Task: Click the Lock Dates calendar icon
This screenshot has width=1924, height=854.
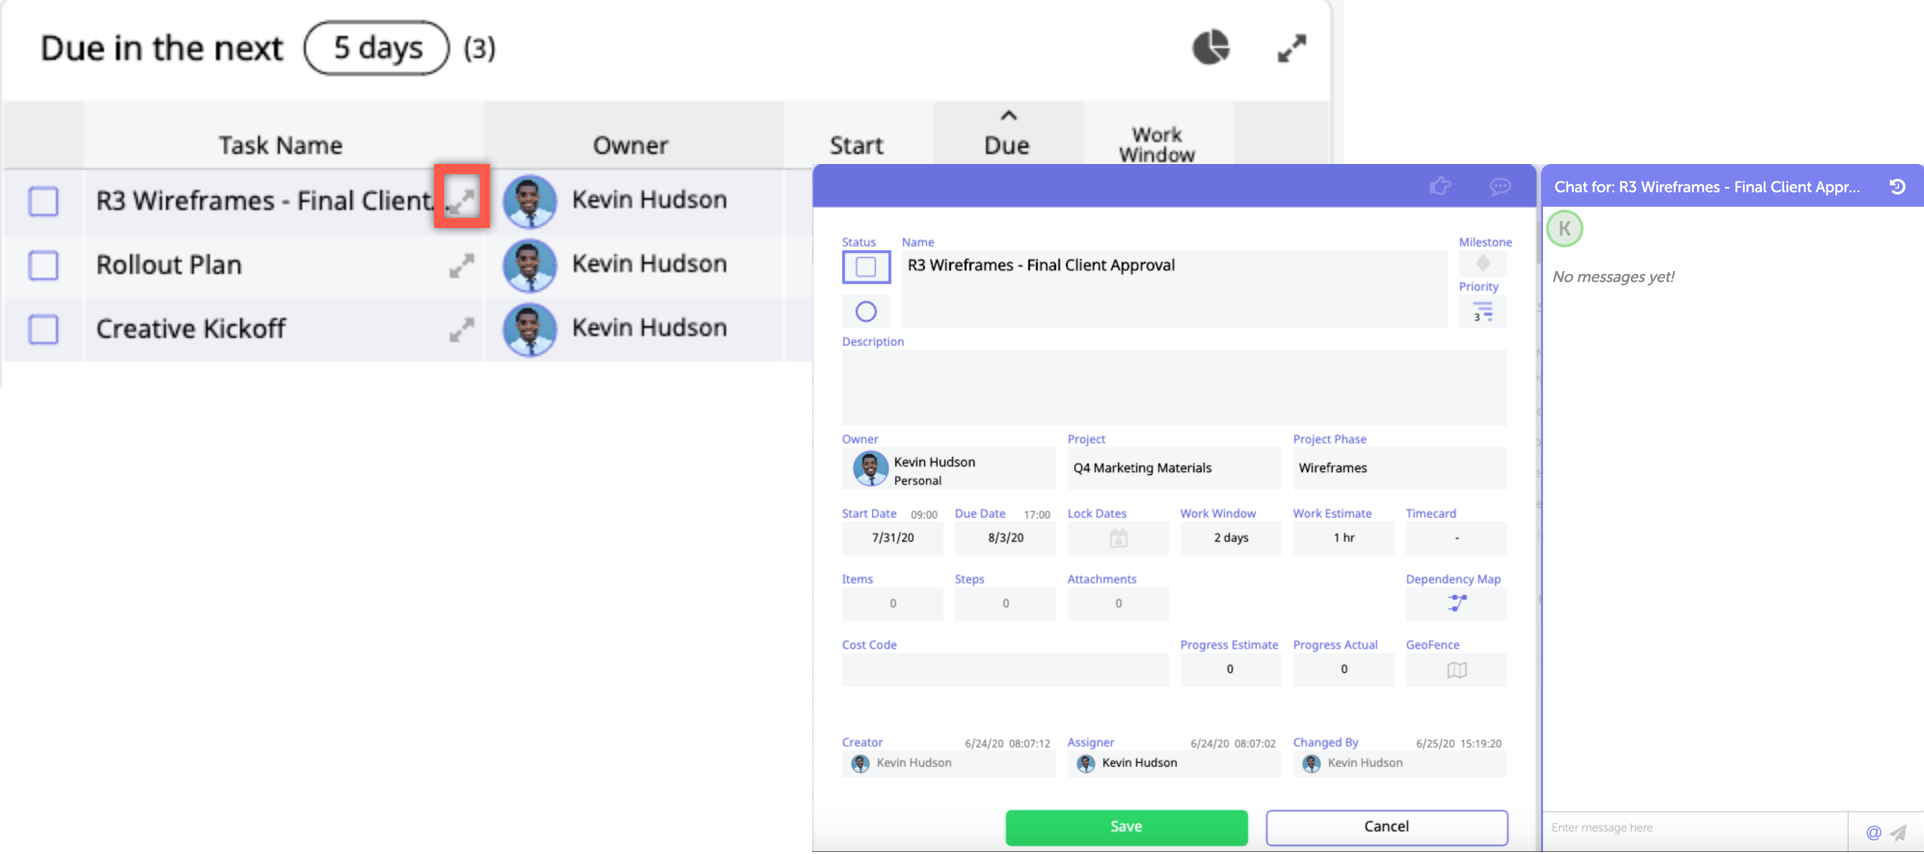Action: coord(1118,538)
